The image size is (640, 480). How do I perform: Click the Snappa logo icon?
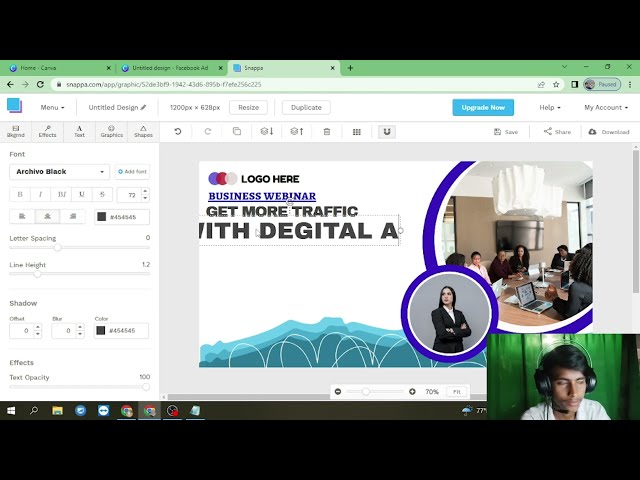coord(14,106)
